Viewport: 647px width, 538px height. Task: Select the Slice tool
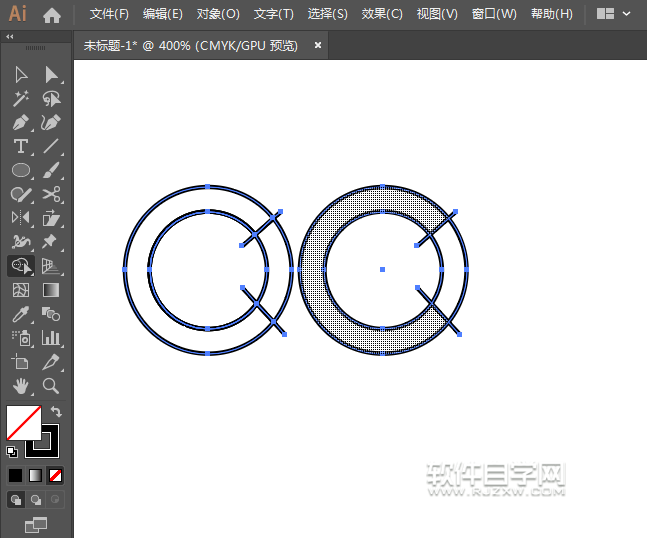pos(51,362)
